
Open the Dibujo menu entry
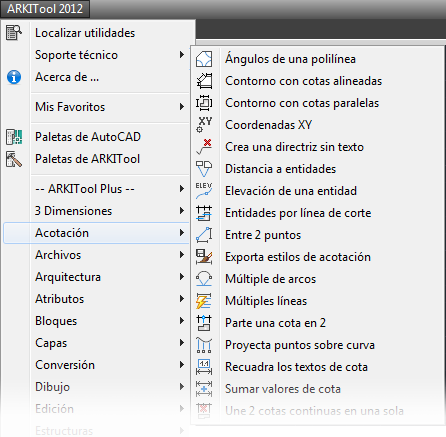tap(53, 387)
